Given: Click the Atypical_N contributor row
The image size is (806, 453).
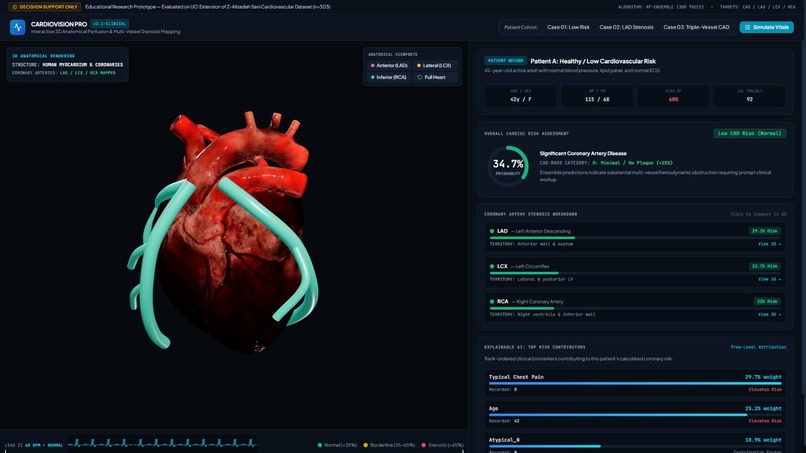Looking at the screenshot, I should click(x=635, y=444).
